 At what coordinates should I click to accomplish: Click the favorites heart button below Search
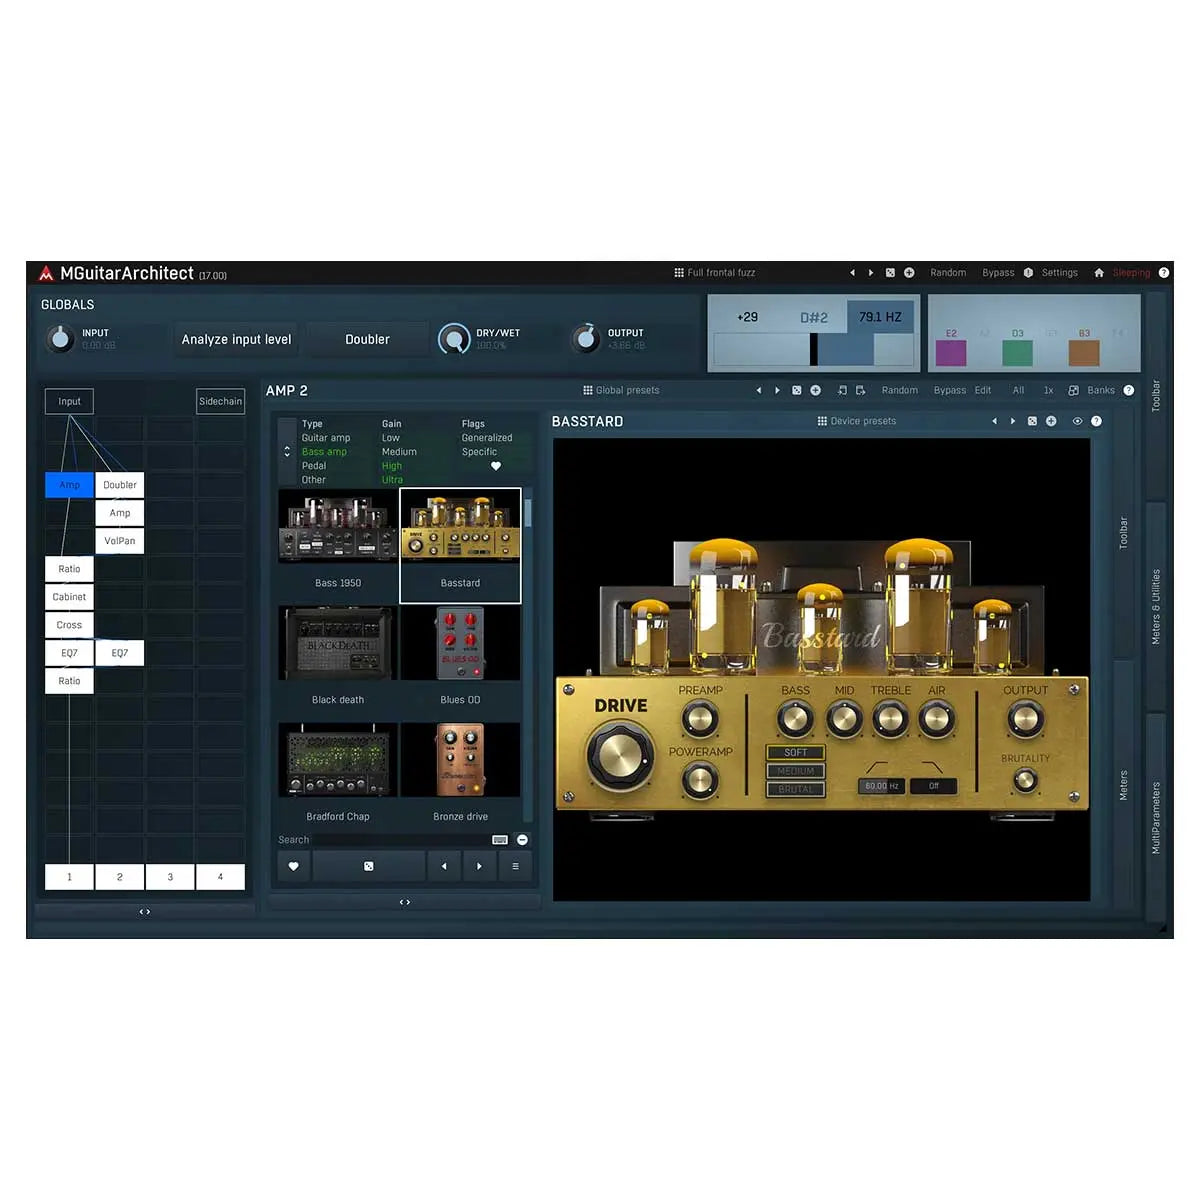coord(293,866)
